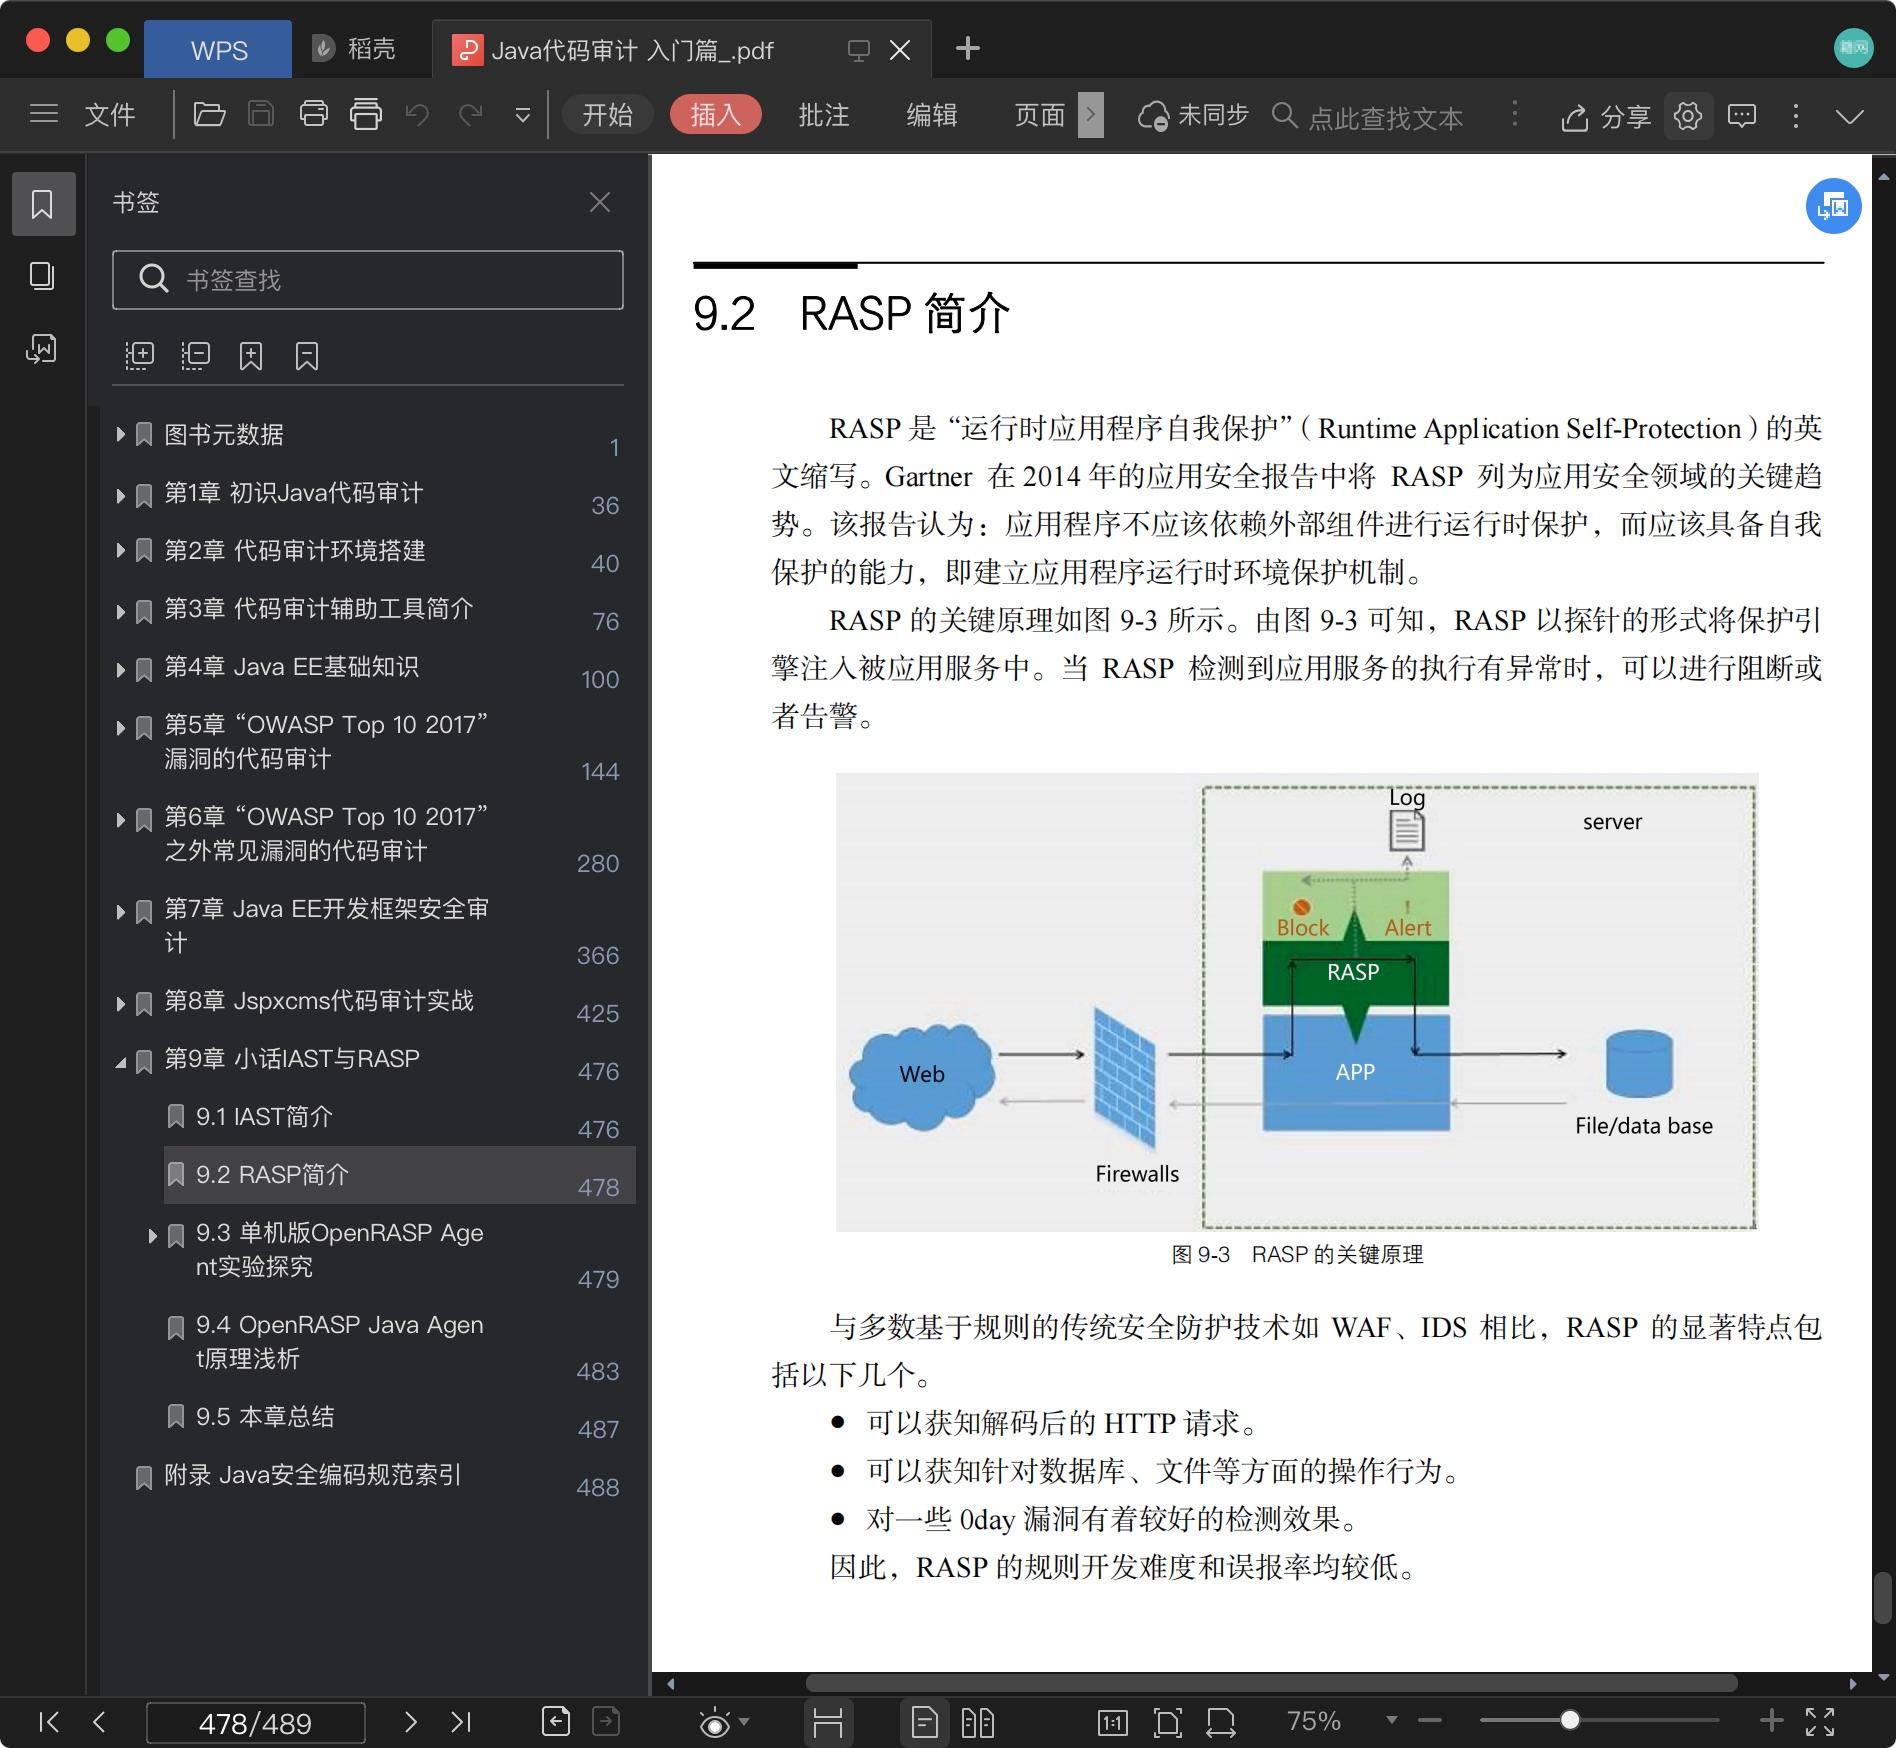
Task: Click the user avatar icon
Action: pos(1853,47)
